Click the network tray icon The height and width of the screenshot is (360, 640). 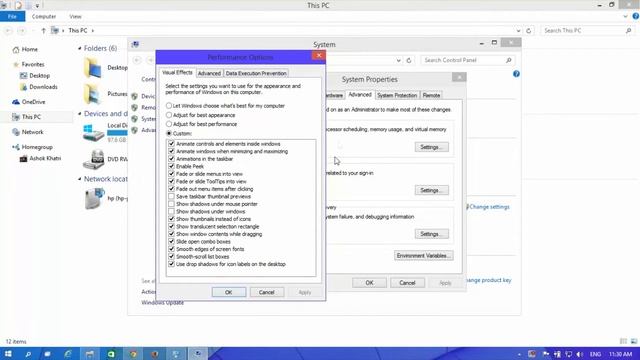(x=569, y=354)
